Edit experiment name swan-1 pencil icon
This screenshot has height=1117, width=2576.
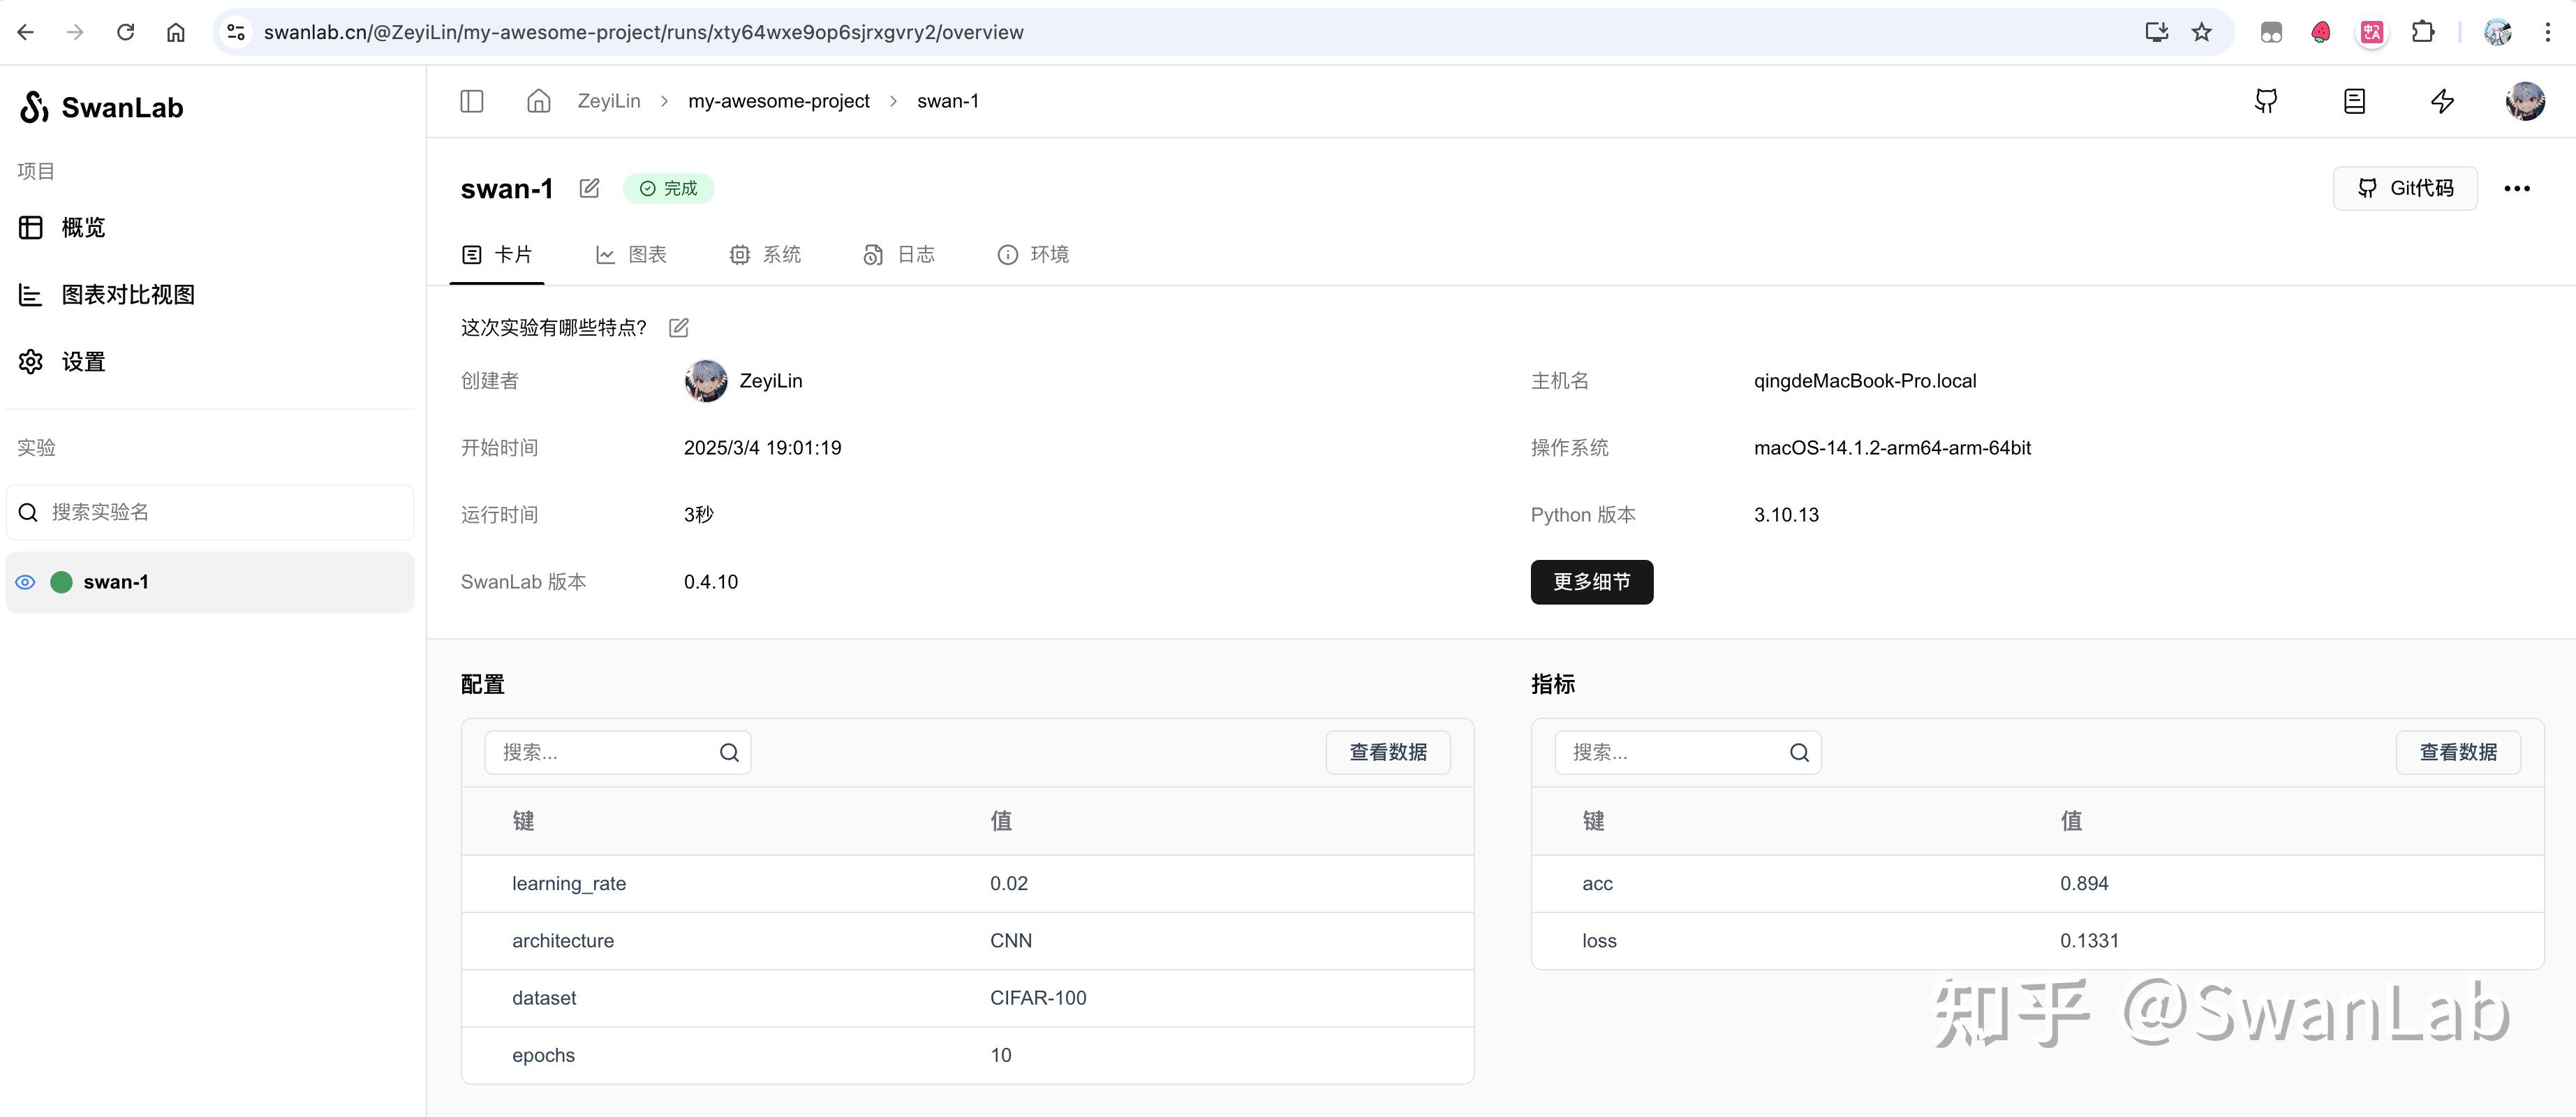(589, 188)
